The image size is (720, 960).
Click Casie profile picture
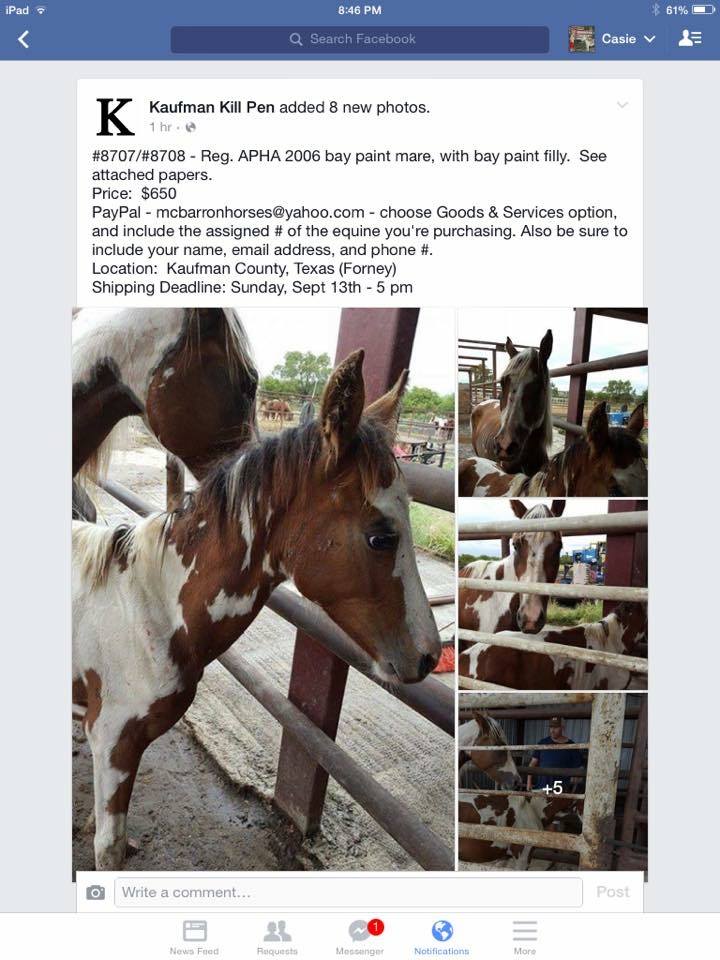point(581,39)
